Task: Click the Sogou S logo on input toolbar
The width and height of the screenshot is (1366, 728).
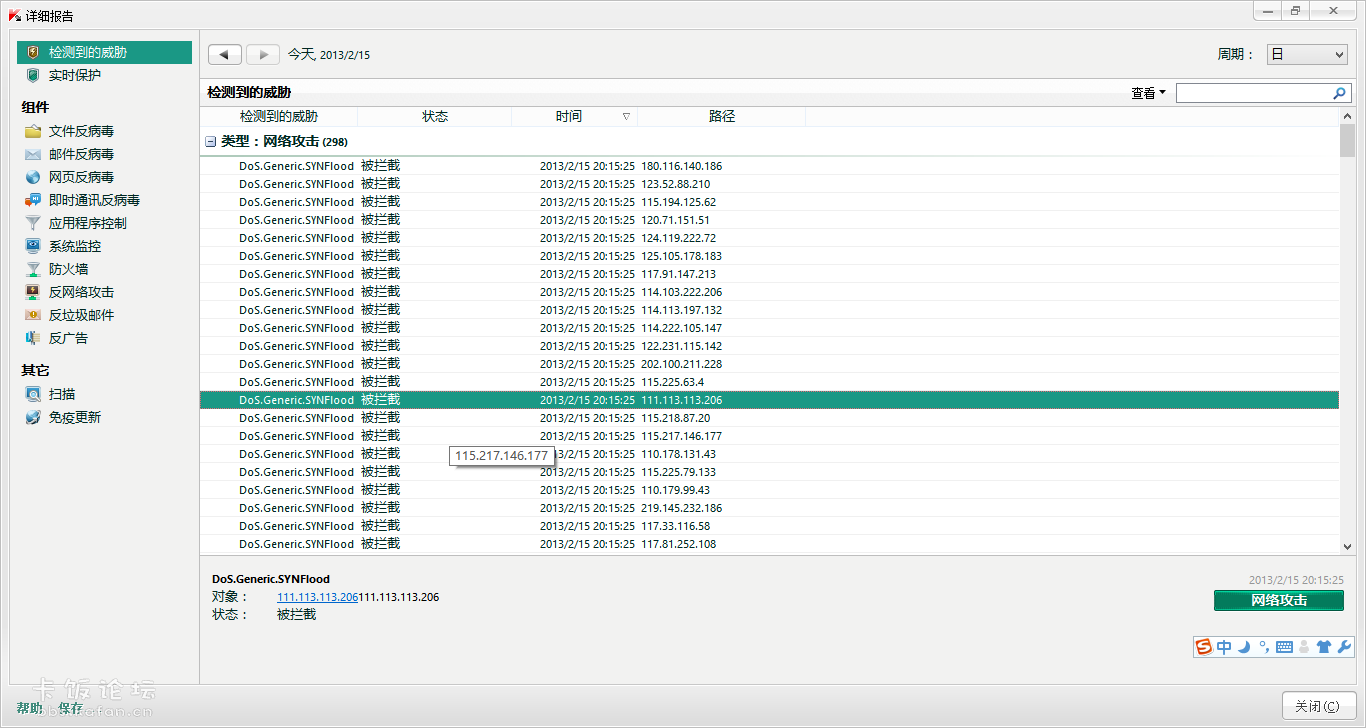Action: [x=1204, y=647]
